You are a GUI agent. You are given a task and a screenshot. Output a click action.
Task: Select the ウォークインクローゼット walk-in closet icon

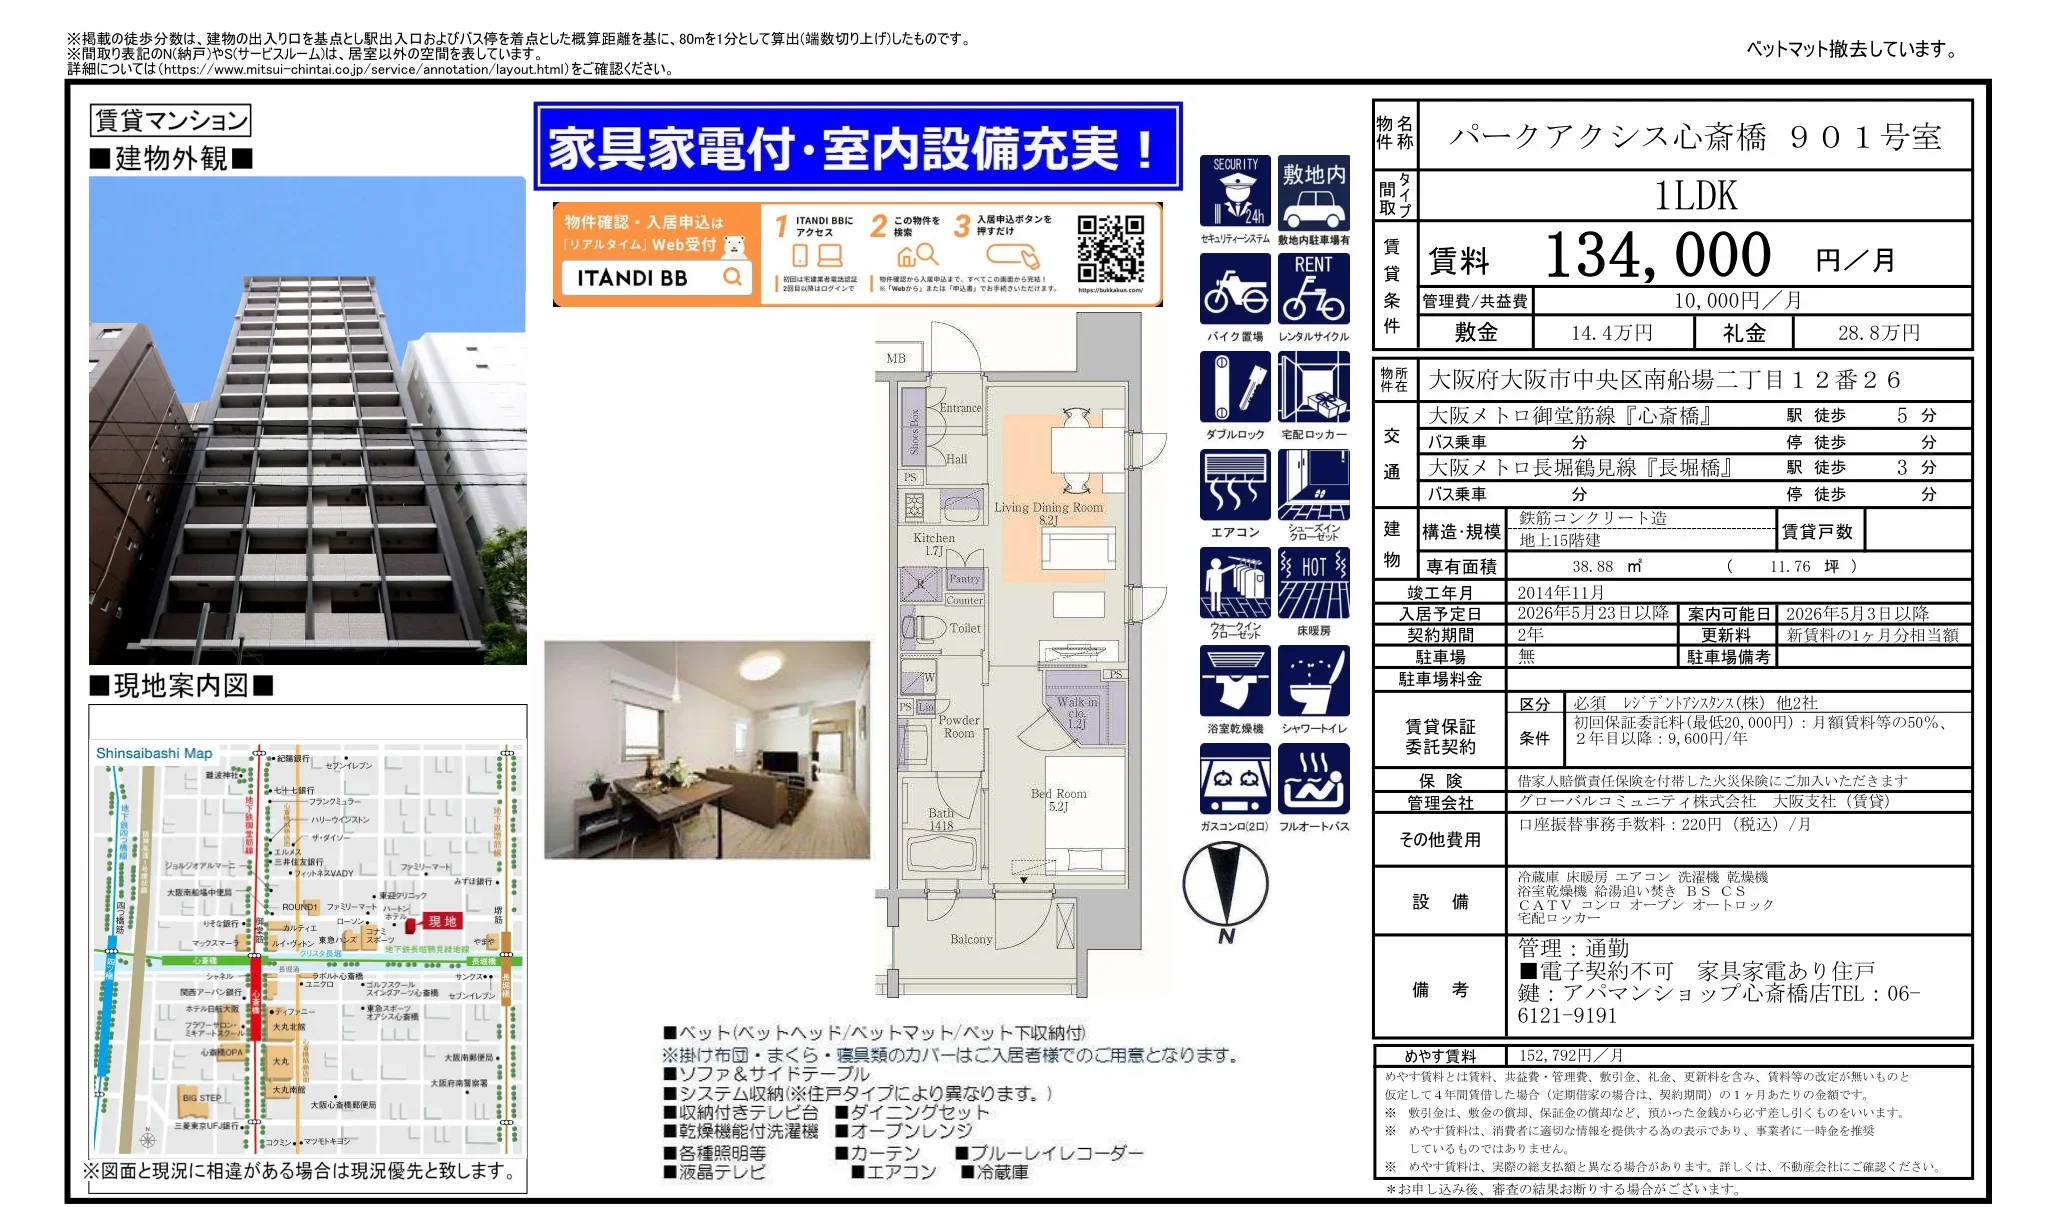pyautogui.click(x=1236, y=582)
